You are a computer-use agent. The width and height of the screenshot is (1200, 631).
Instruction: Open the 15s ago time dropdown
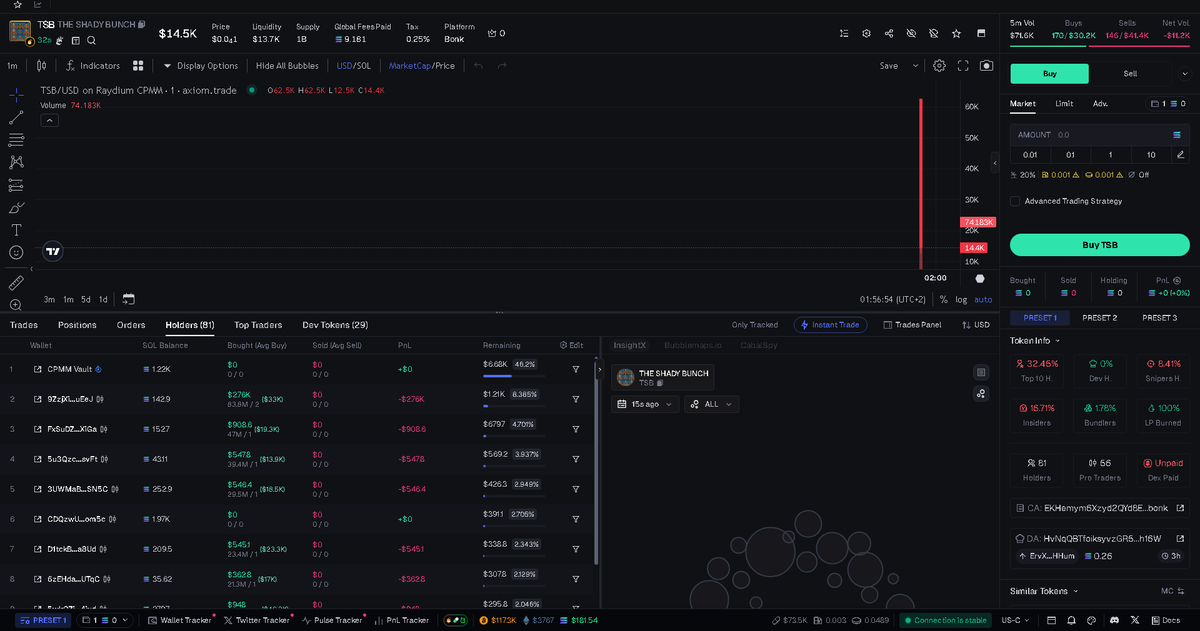pyautogui.click(x=645, y=404)
